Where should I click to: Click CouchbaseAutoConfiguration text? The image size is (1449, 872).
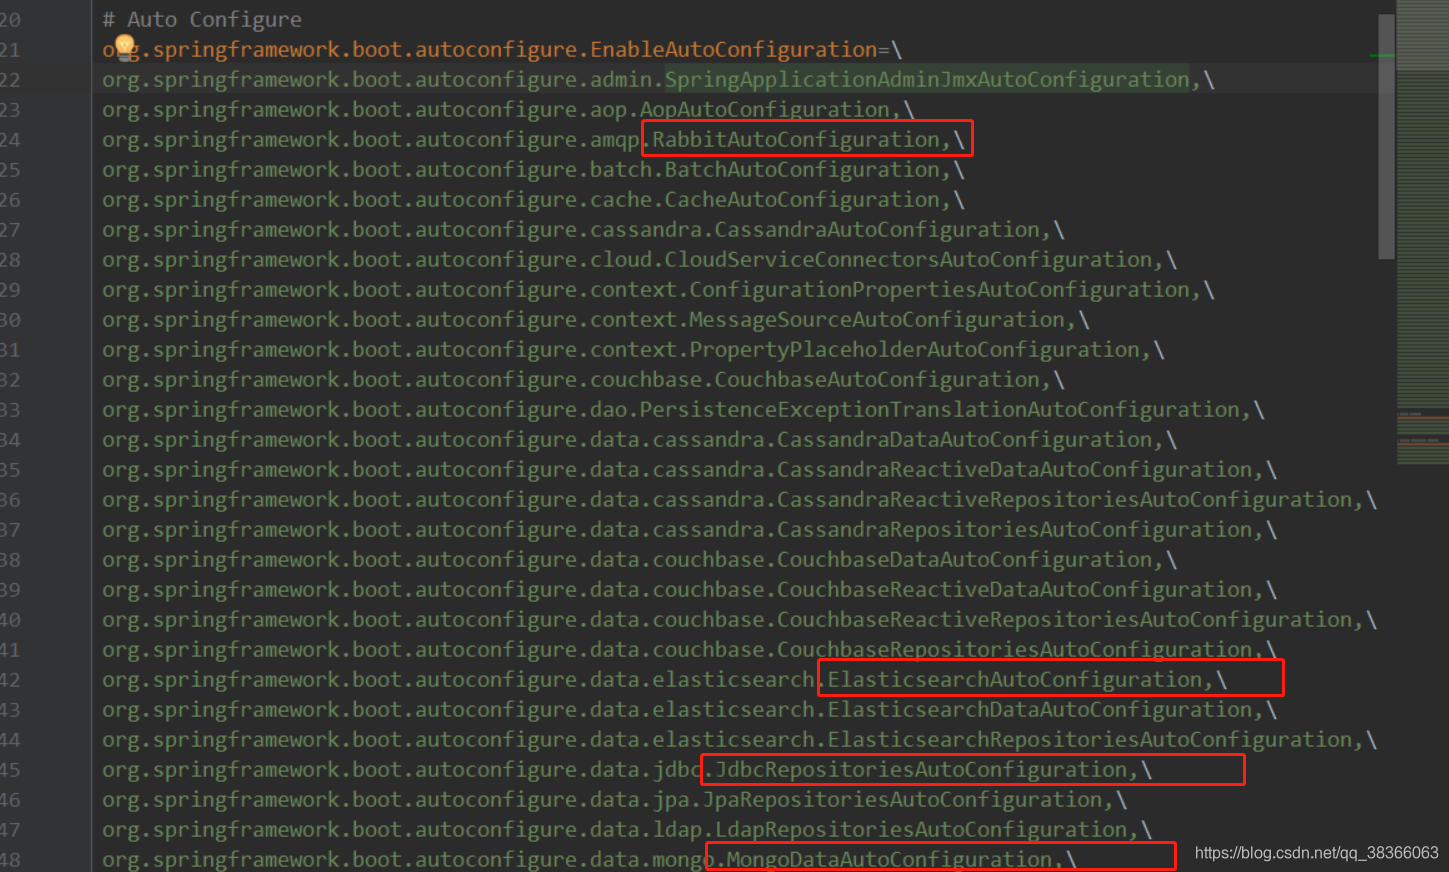pos(877,379)
